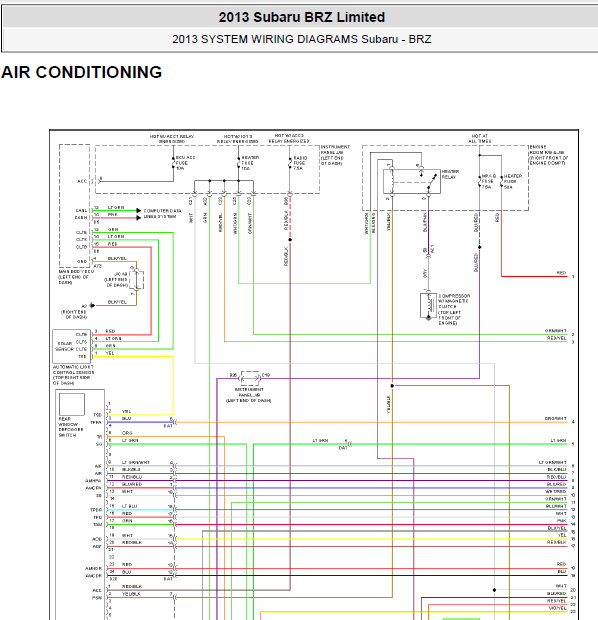Click the compressor magnetic clutch coil symbol
Image resolution: width=598 pixels, height=620 pixels.
tap(428, 305)
